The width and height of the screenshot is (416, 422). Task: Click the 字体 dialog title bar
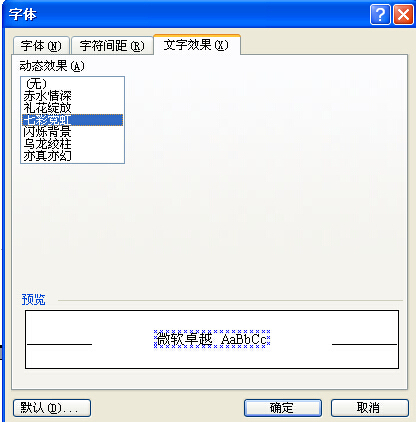187,15
